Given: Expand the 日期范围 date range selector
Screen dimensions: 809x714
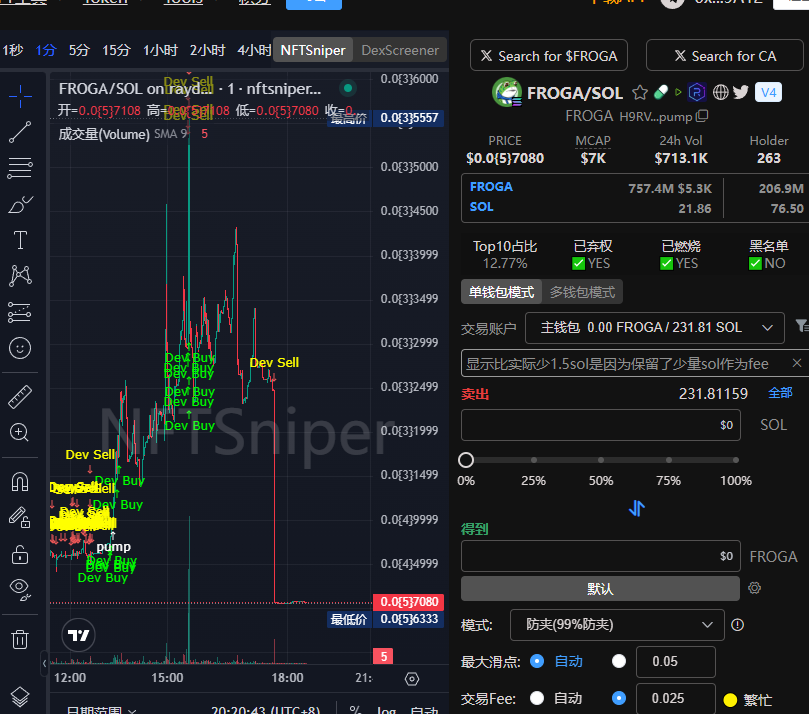Looking at the screenshot, I should [x=101, y=709].
